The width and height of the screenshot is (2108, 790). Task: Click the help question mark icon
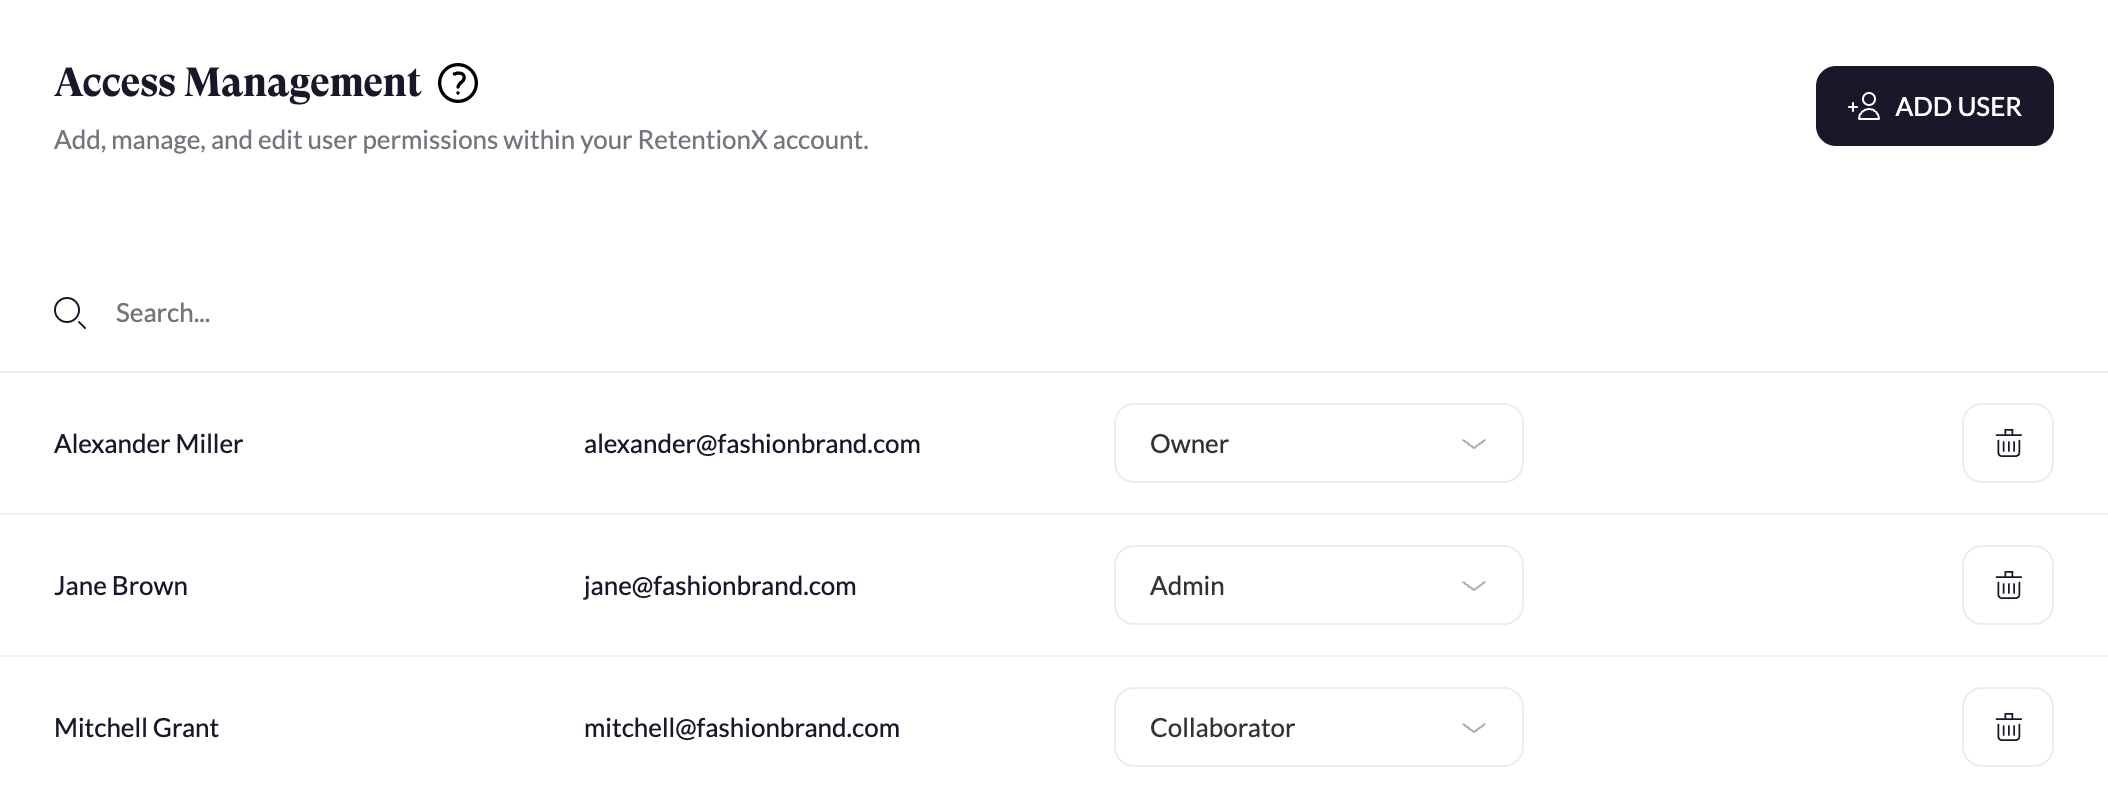(458, 83)
